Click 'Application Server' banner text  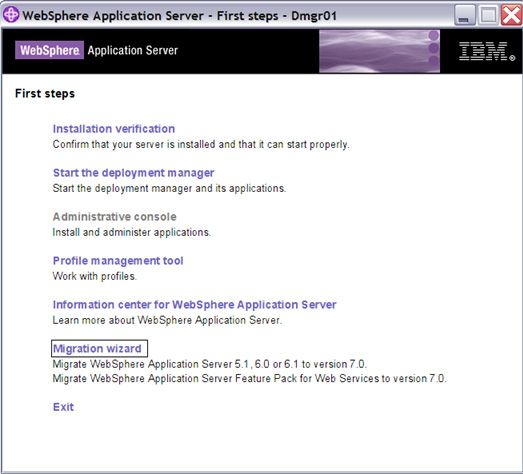133,50
